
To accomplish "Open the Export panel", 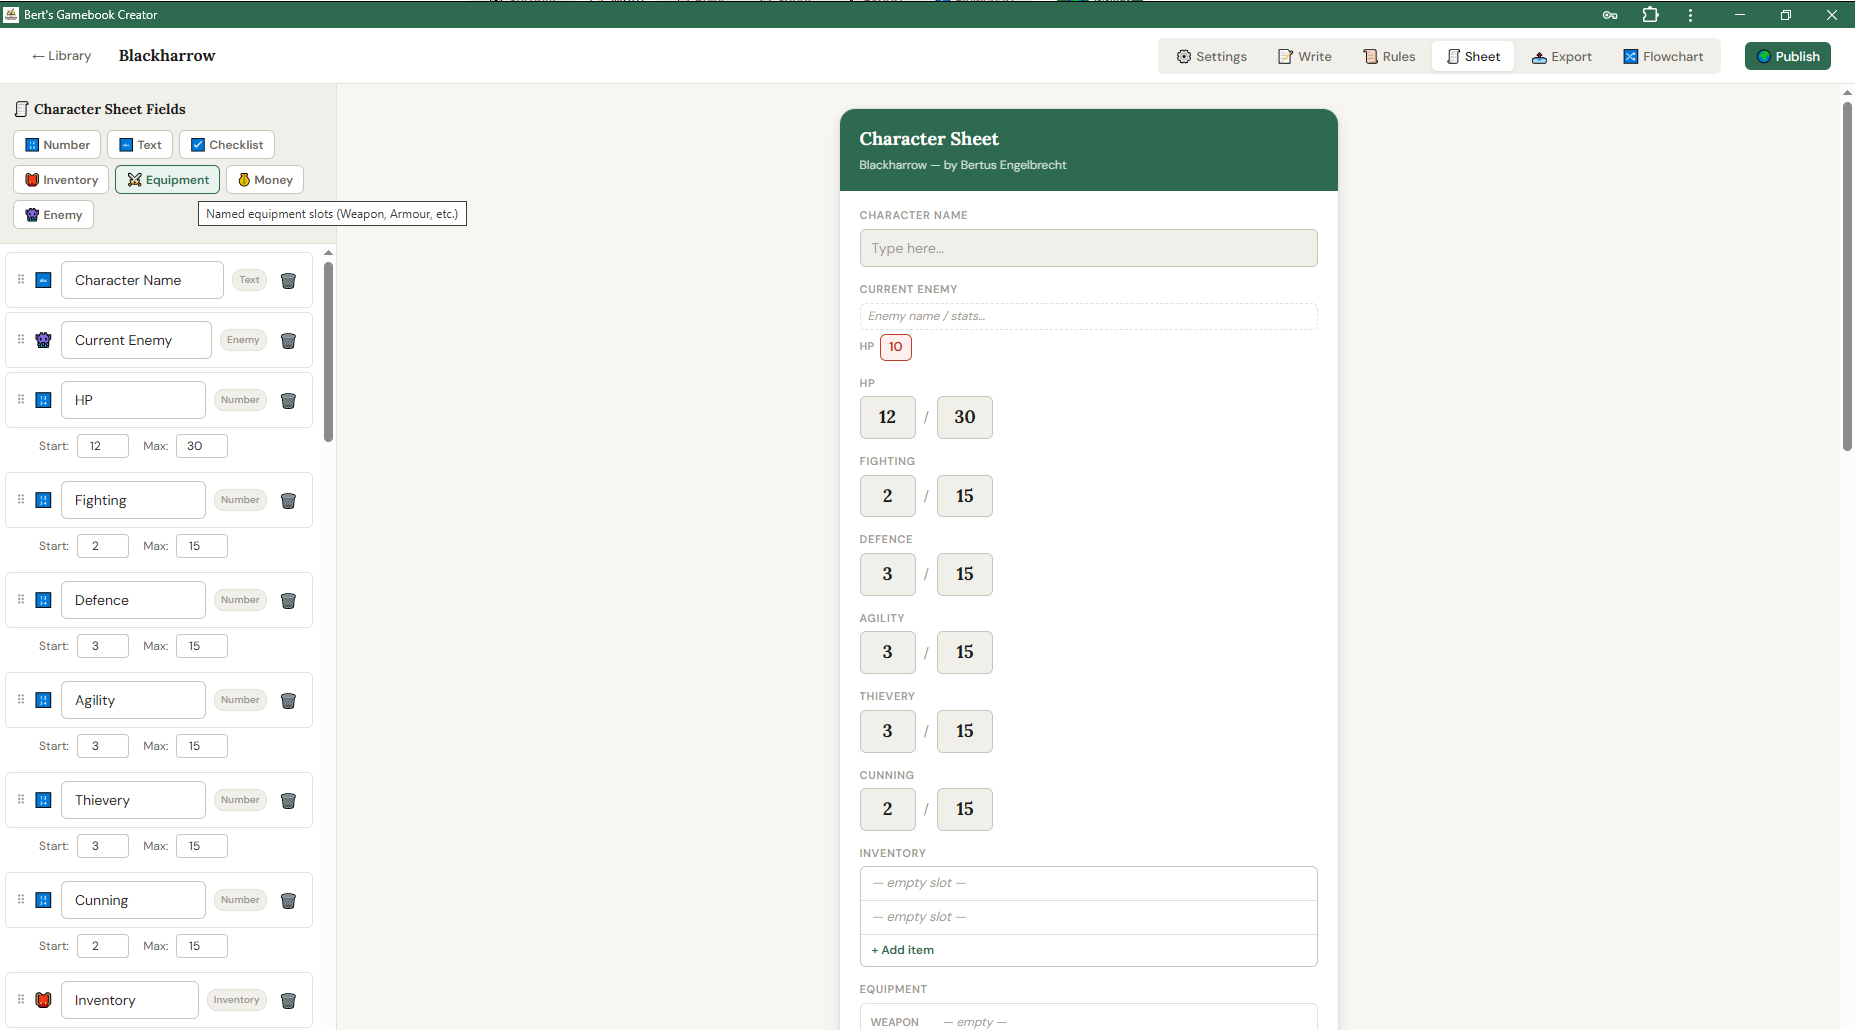I will [1562, 56].
